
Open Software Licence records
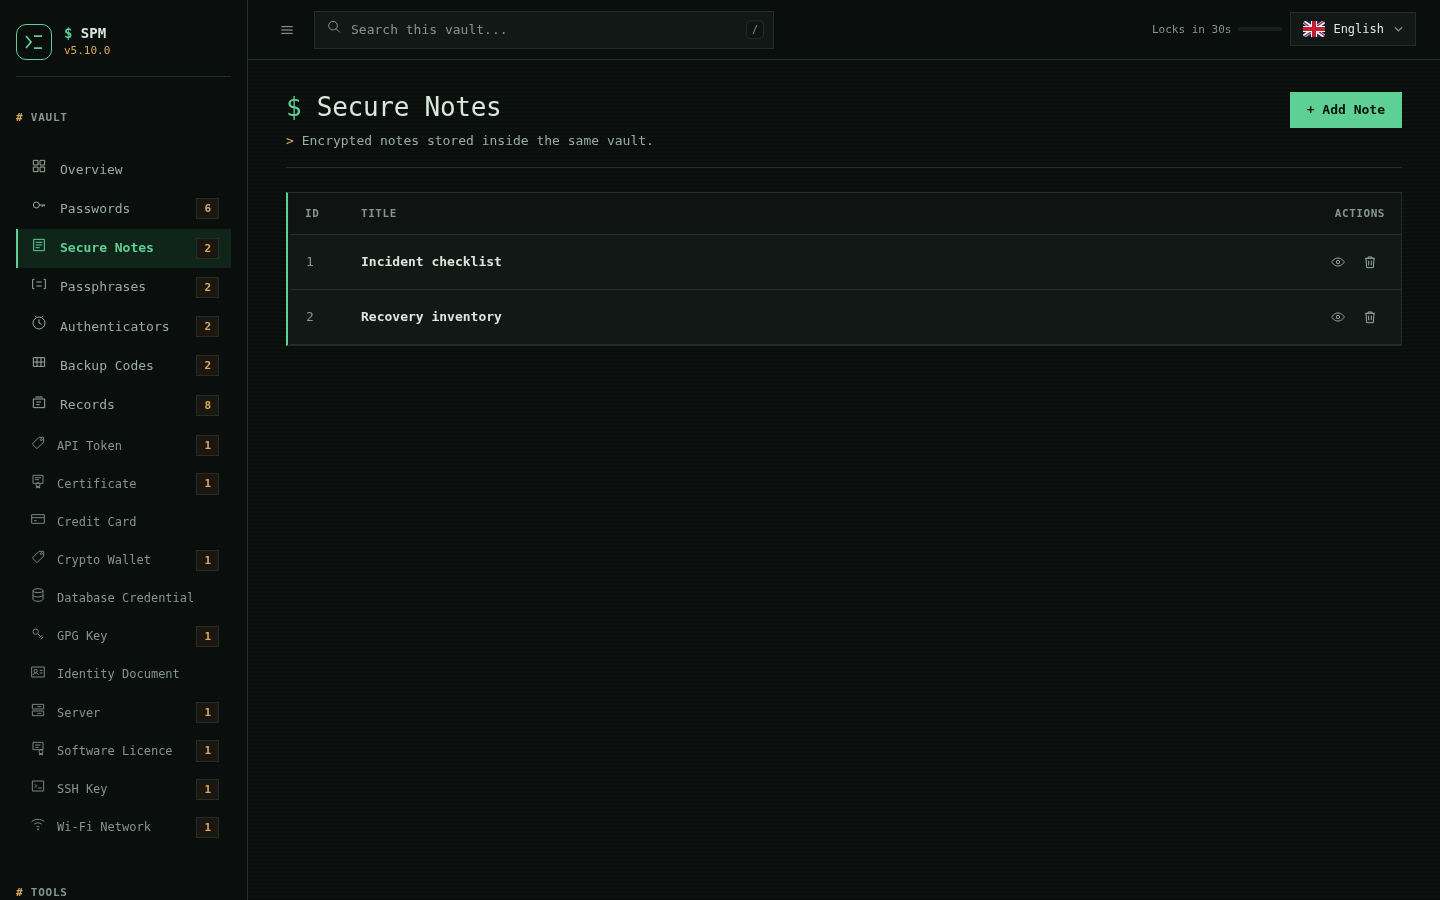pos(124,750)
